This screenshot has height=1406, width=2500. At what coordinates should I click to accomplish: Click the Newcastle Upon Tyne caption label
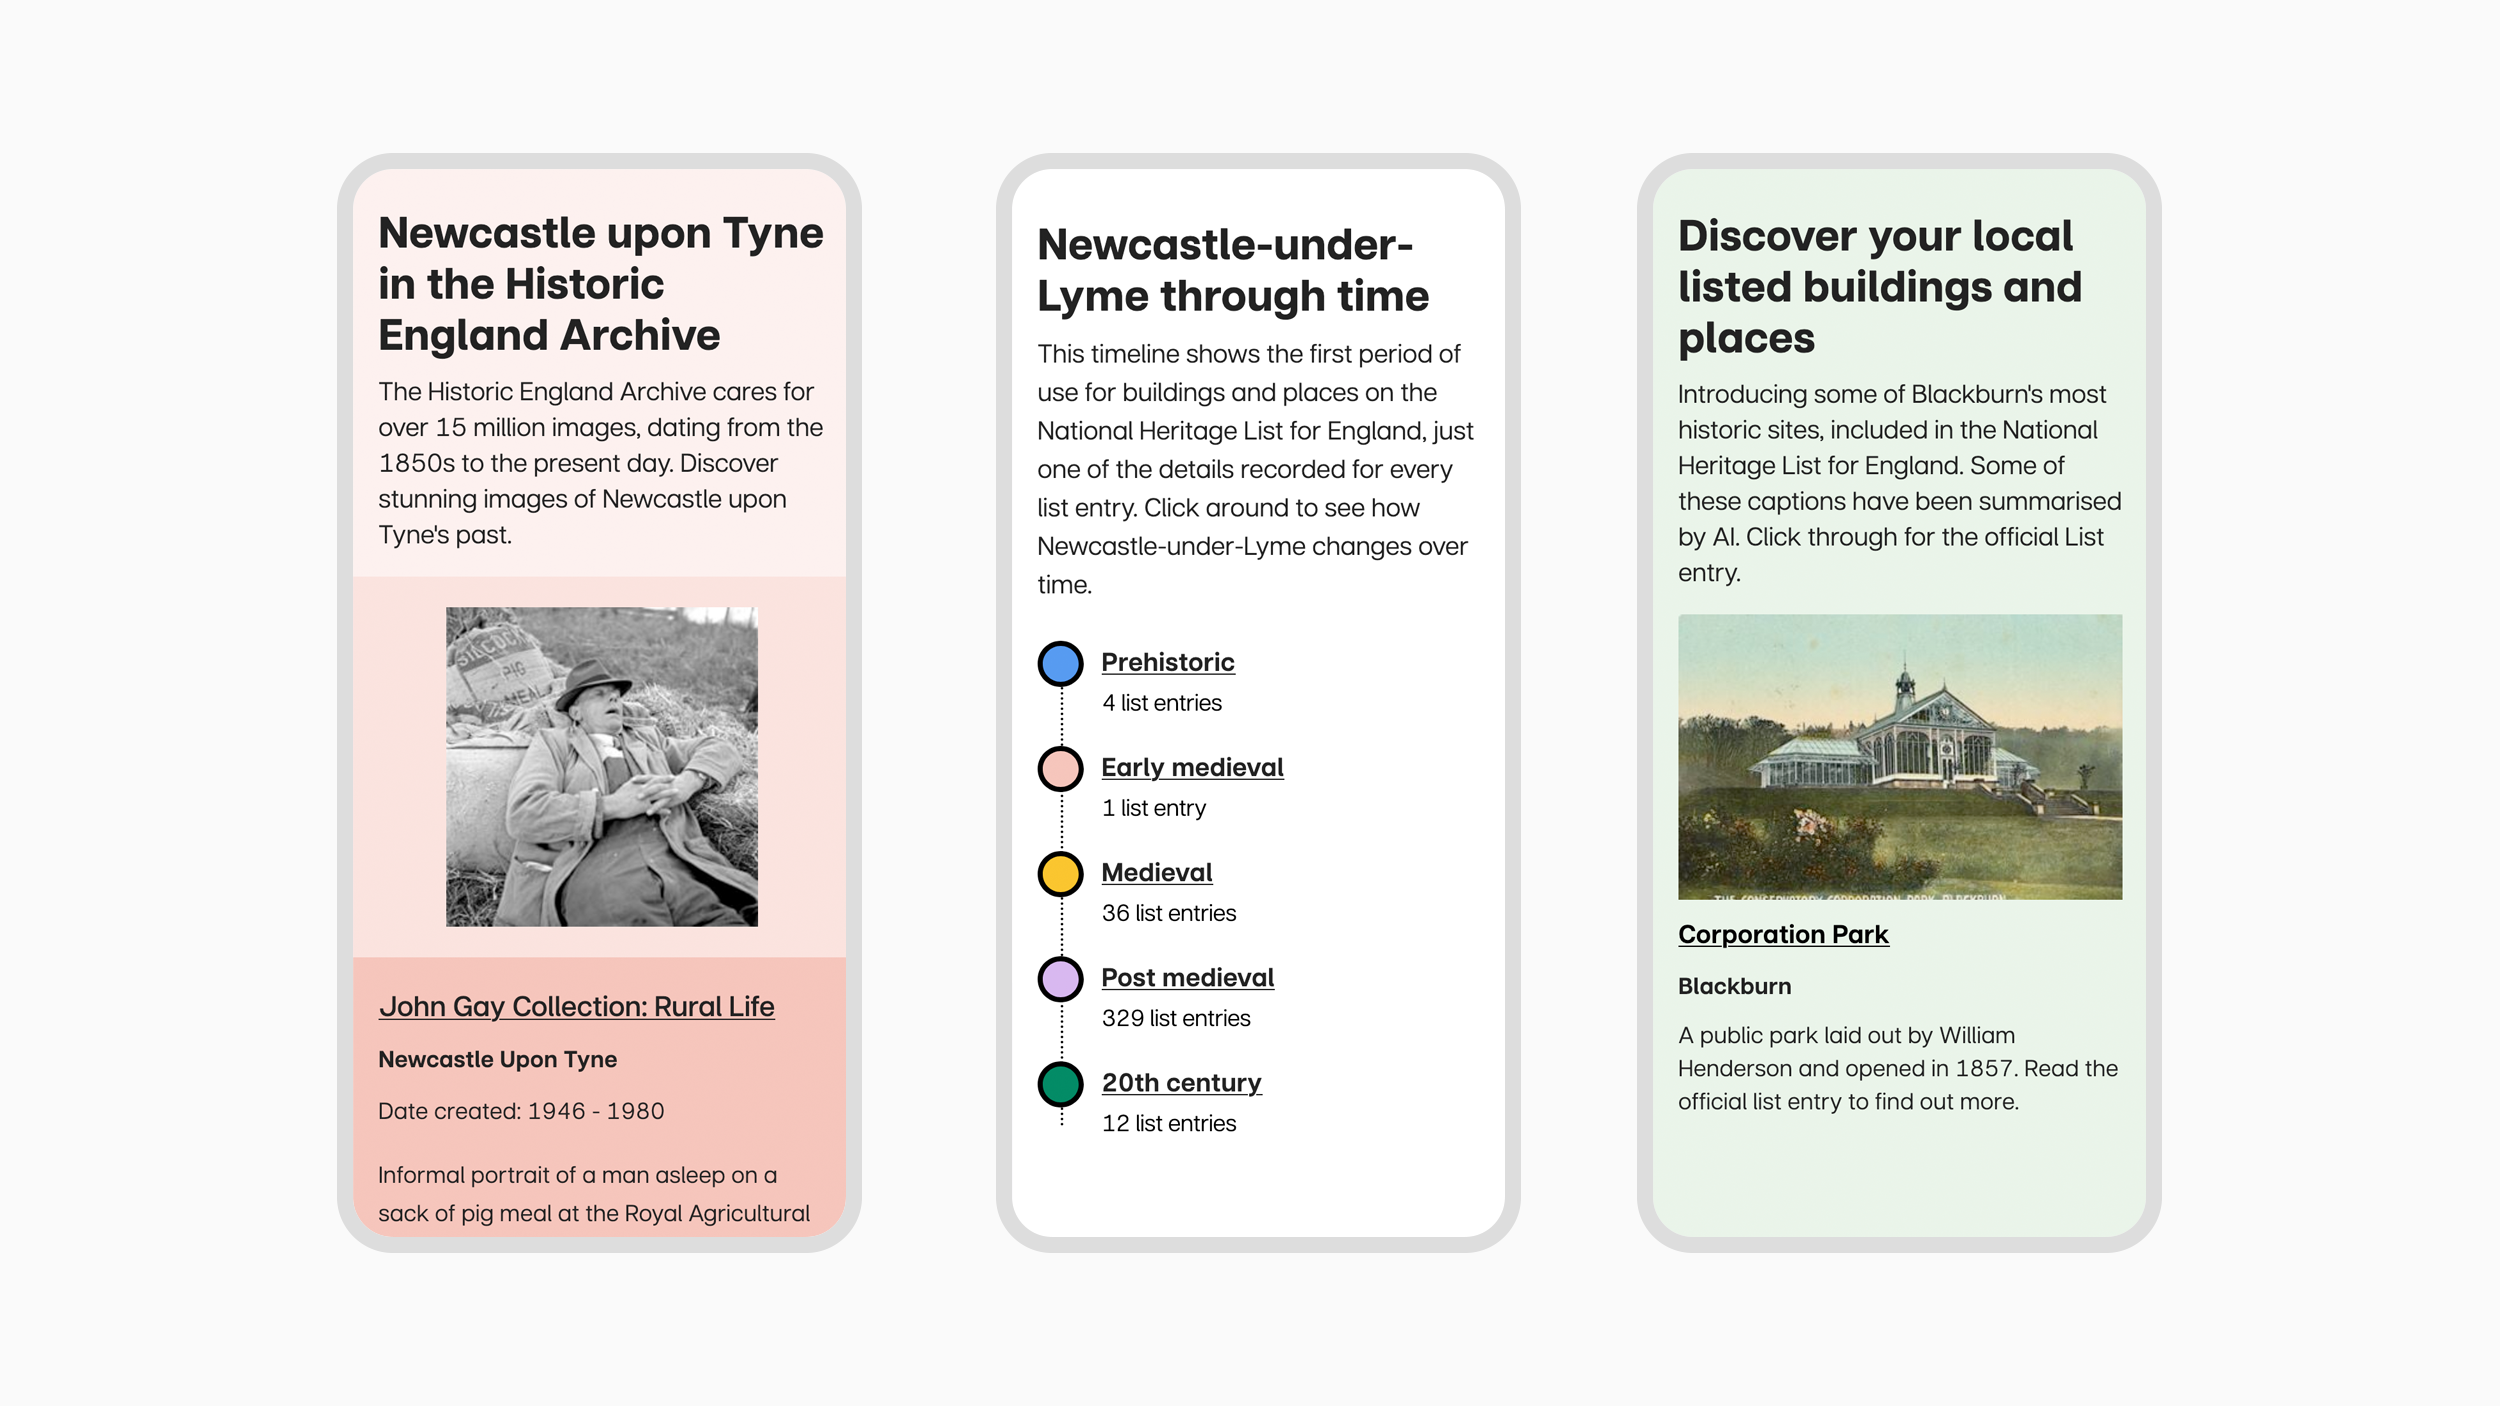497,1059
